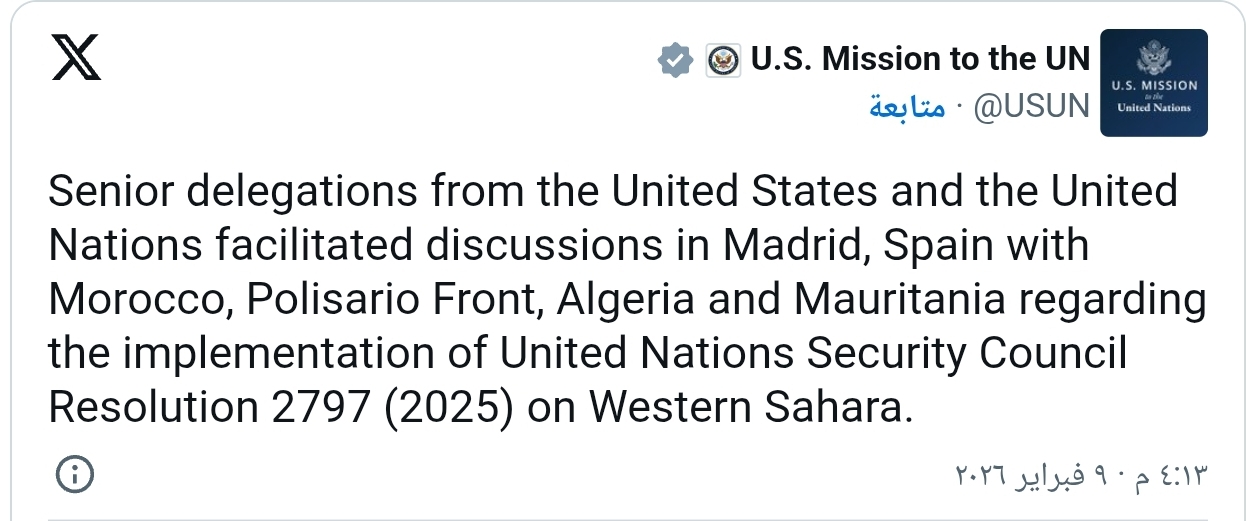Click the government seal beside account name

[x=723, y=61]
